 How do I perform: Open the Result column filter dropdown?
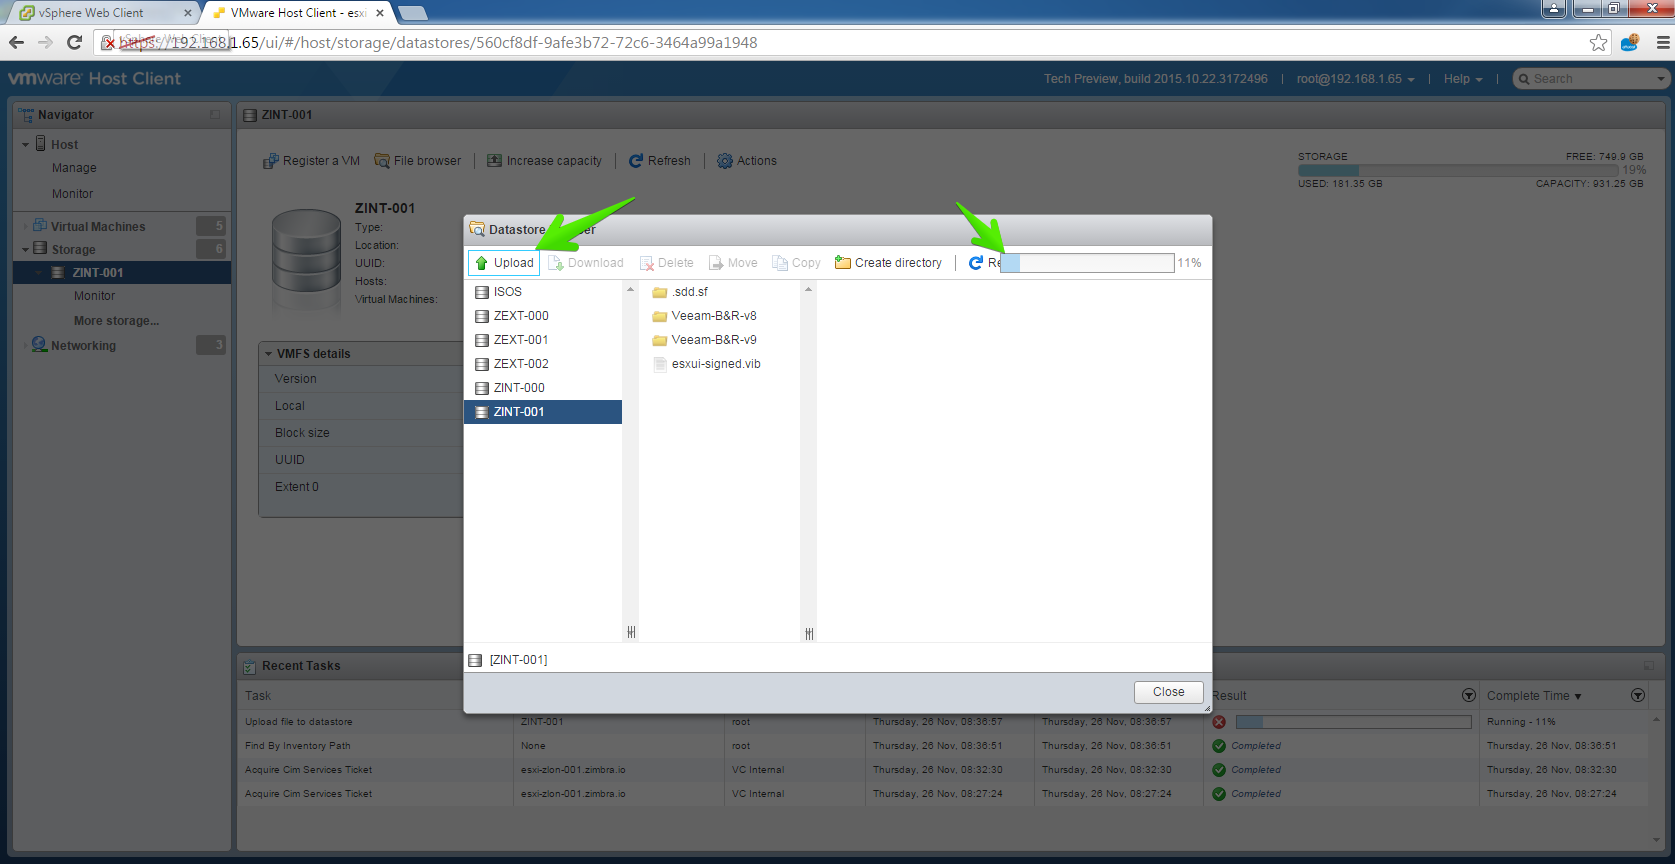click(1469, 695)
